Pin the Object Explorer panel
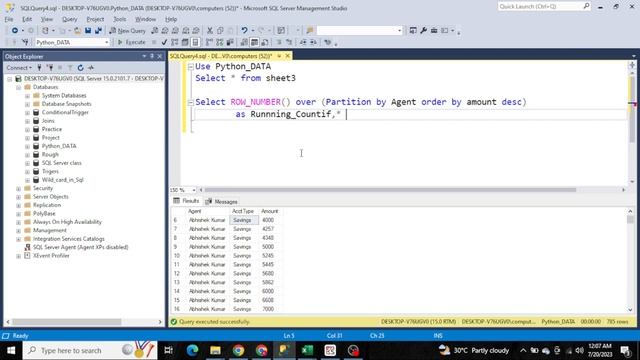Image resolution: width=640 pixels, height=360 pixels. coord(152,56)
